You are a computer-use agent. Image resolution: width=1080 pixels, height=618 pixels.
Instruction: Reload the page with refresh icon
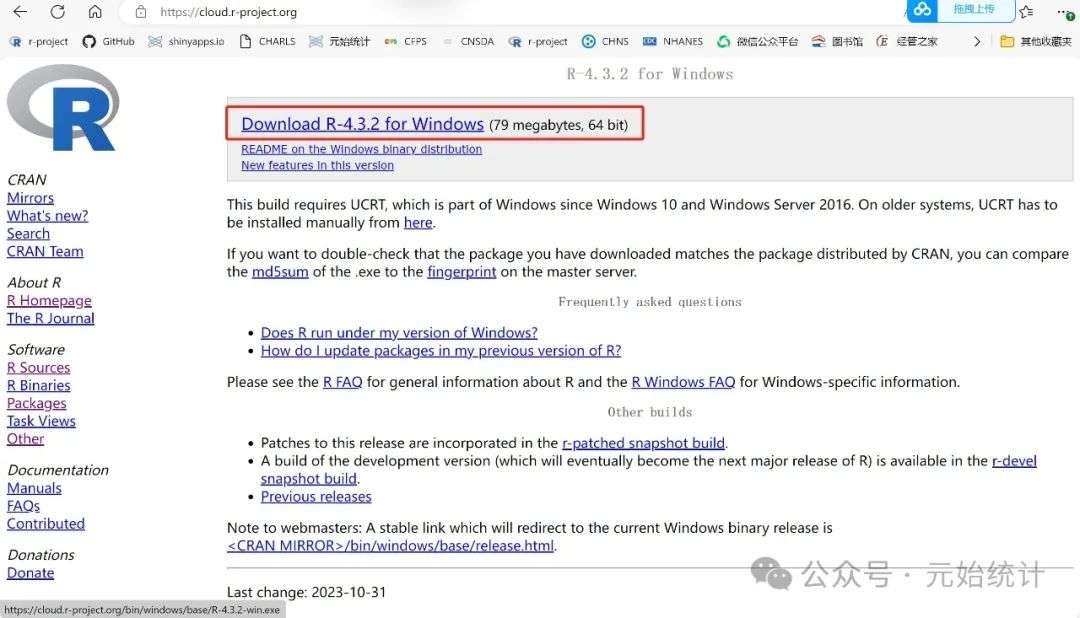coord(57,12)
